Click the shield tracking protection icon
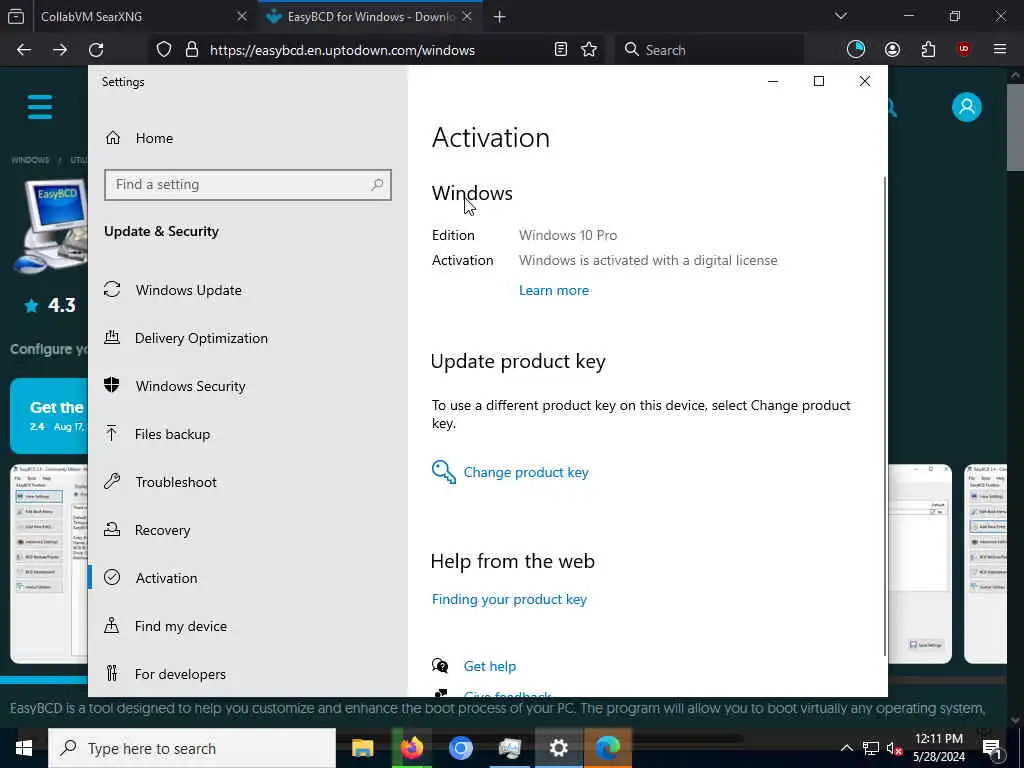 click(x=164, y=50)
